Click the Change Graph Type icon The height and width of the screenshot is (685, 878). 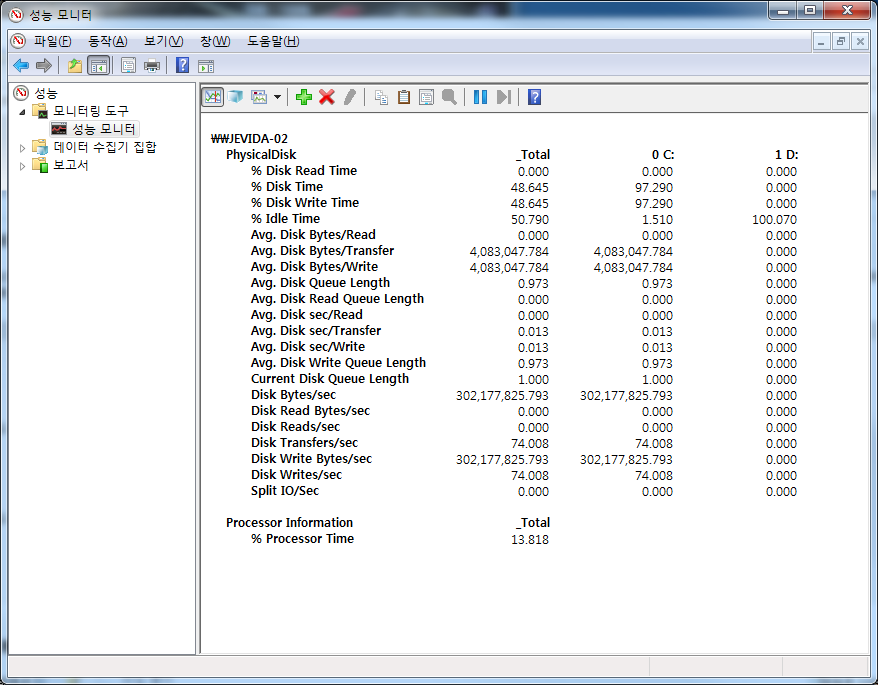[x=259, y=97]
